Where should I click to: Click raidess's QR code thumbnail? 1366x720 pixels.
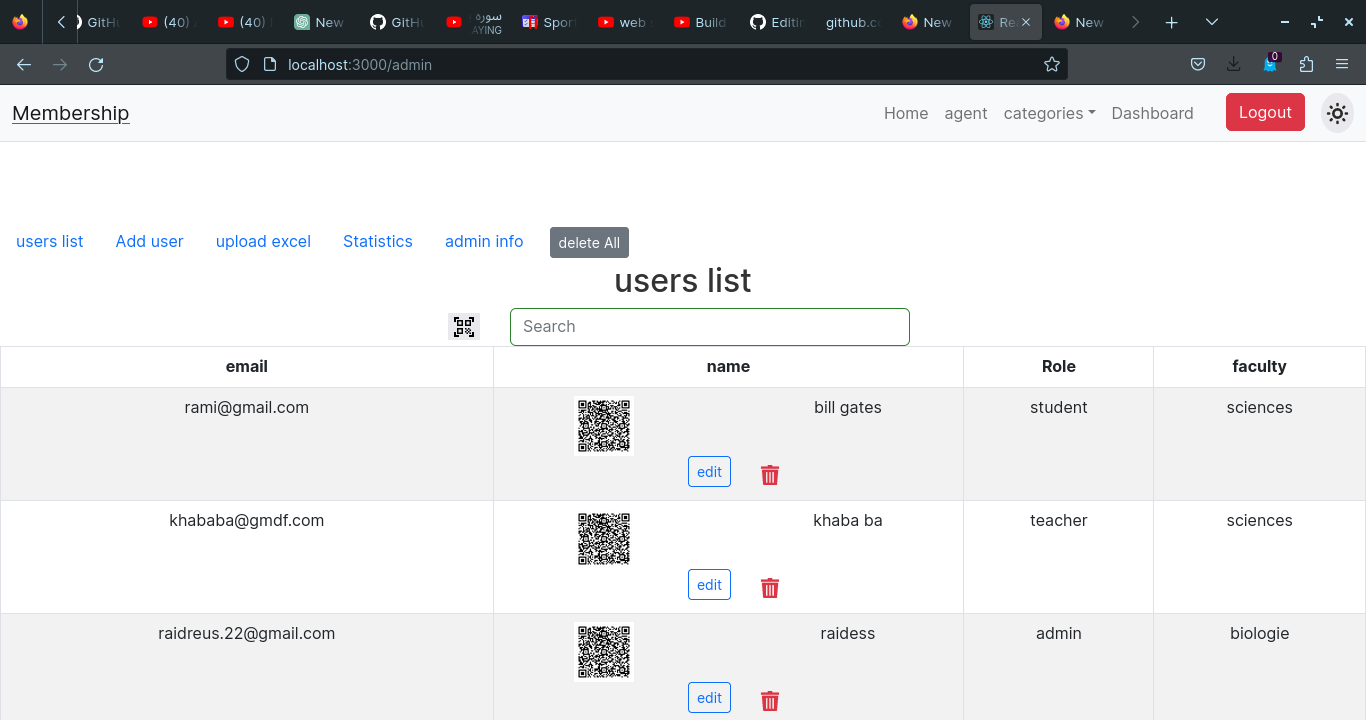603,652
